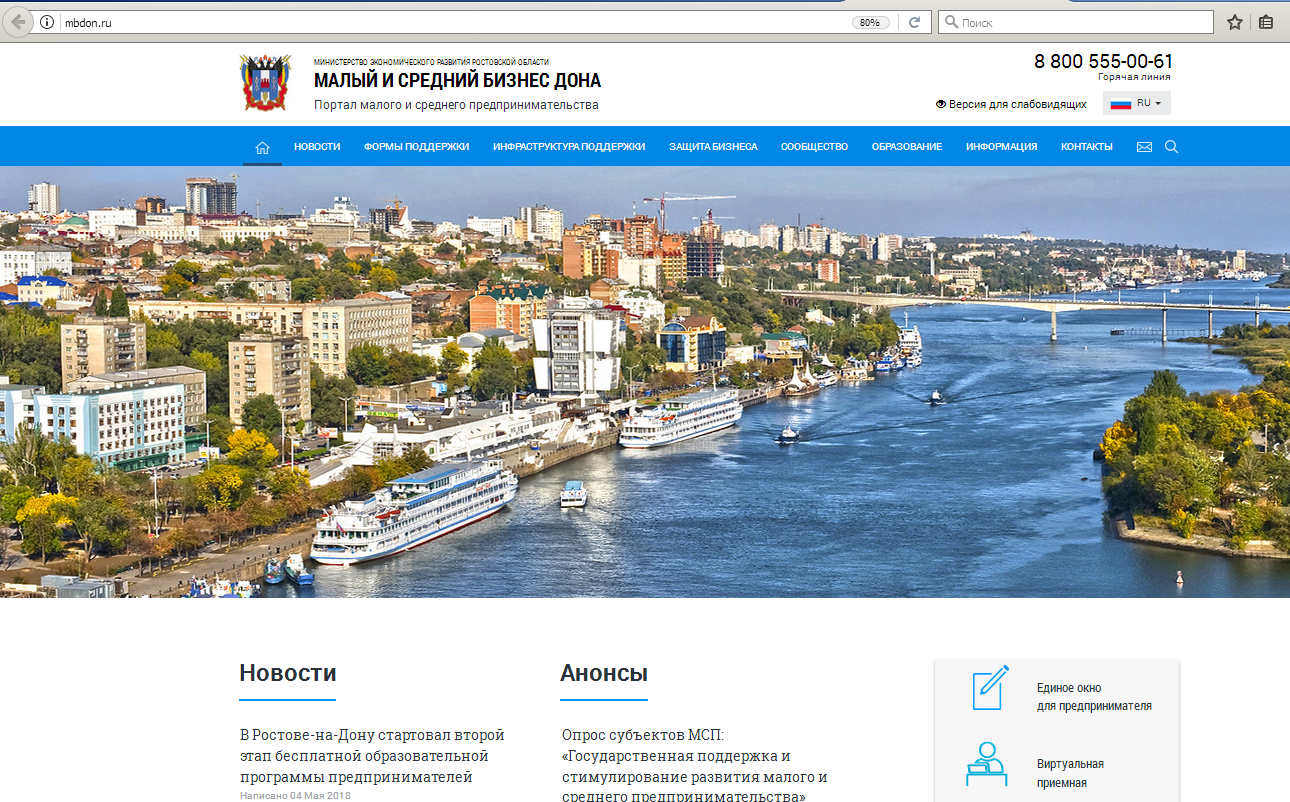Click the Единое окно document pencil icon
Screen dimensions: 1290x802
point(990,688)
